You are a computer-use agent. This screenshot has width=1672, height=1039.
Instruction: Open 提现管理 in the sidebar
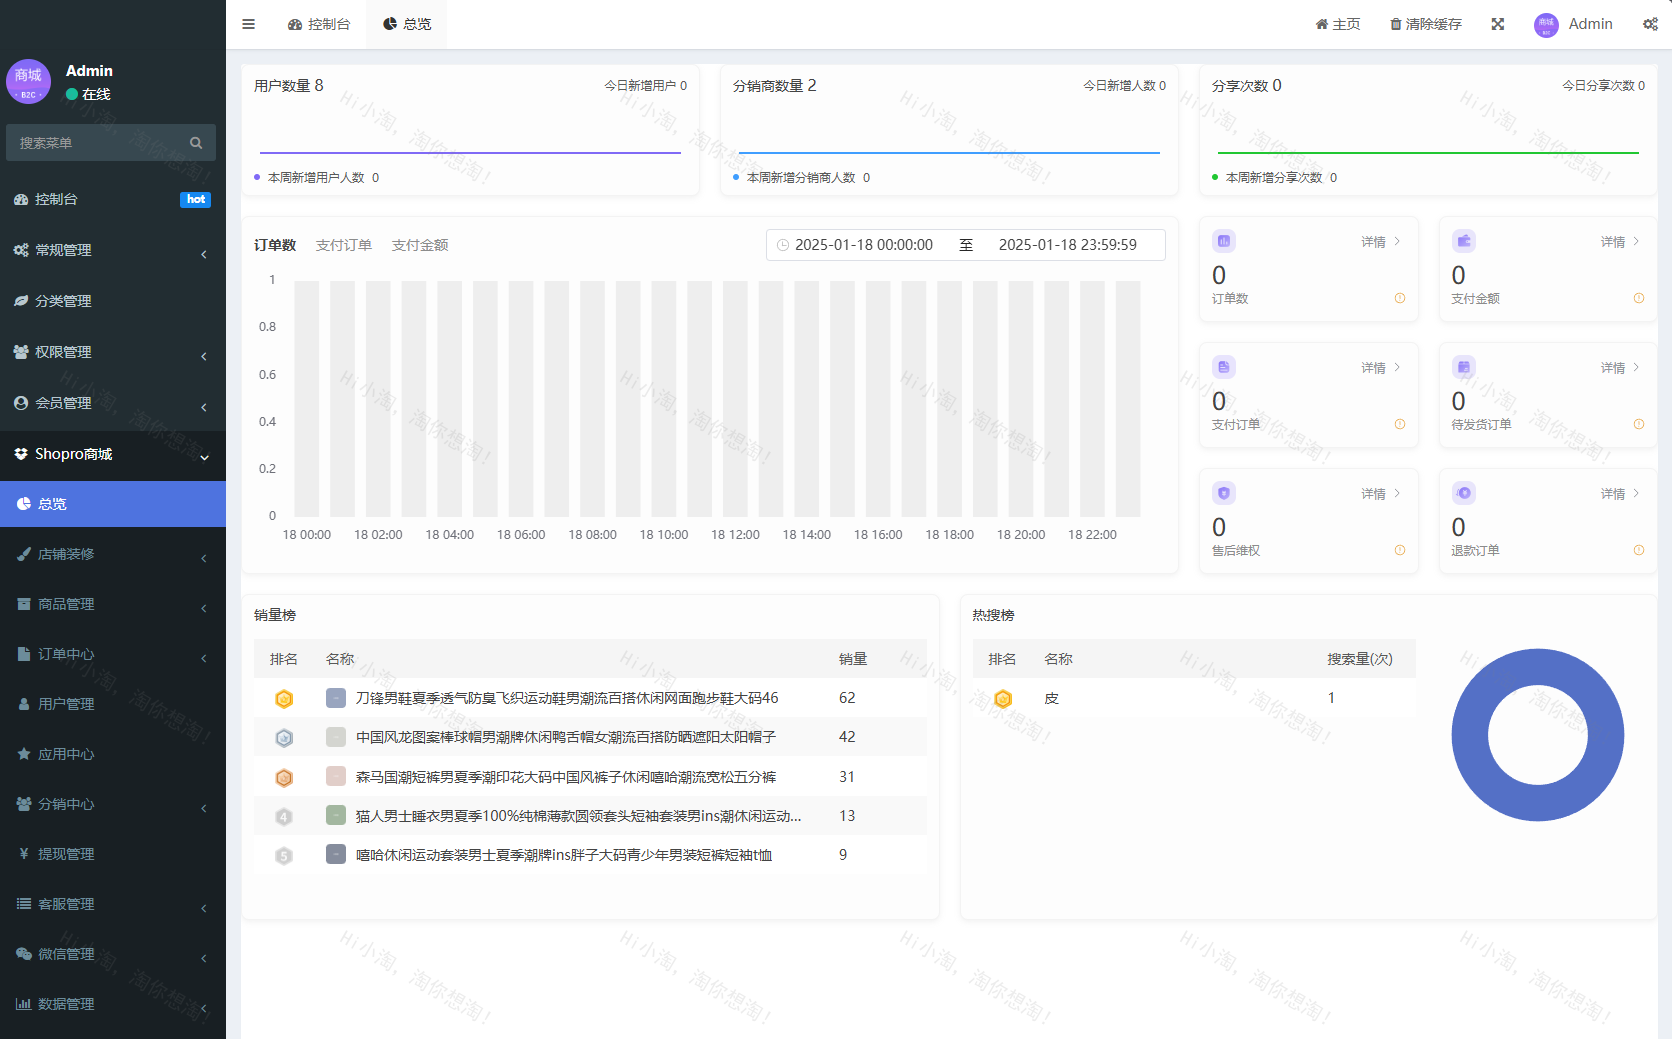point(113,854)
